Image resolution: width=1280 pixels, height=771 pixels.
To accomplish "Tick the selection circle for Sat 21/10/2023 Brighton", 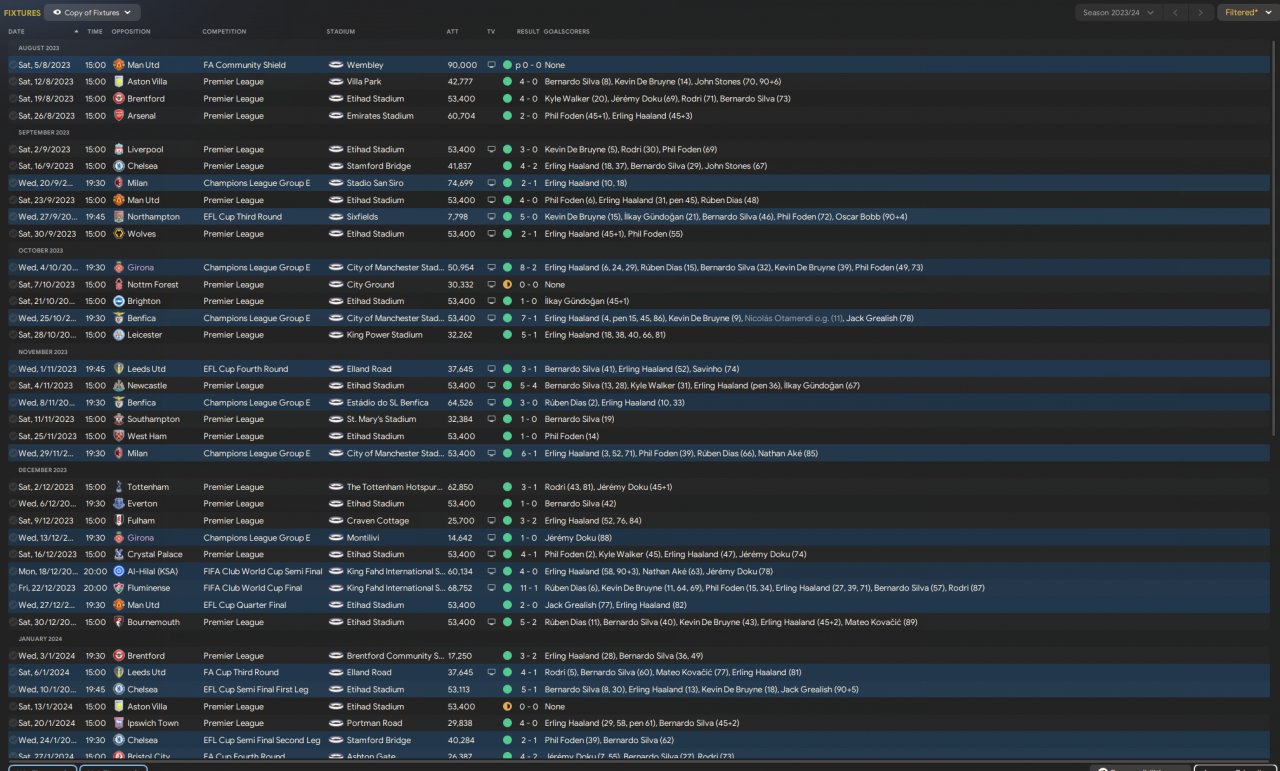I will [13, 301].
